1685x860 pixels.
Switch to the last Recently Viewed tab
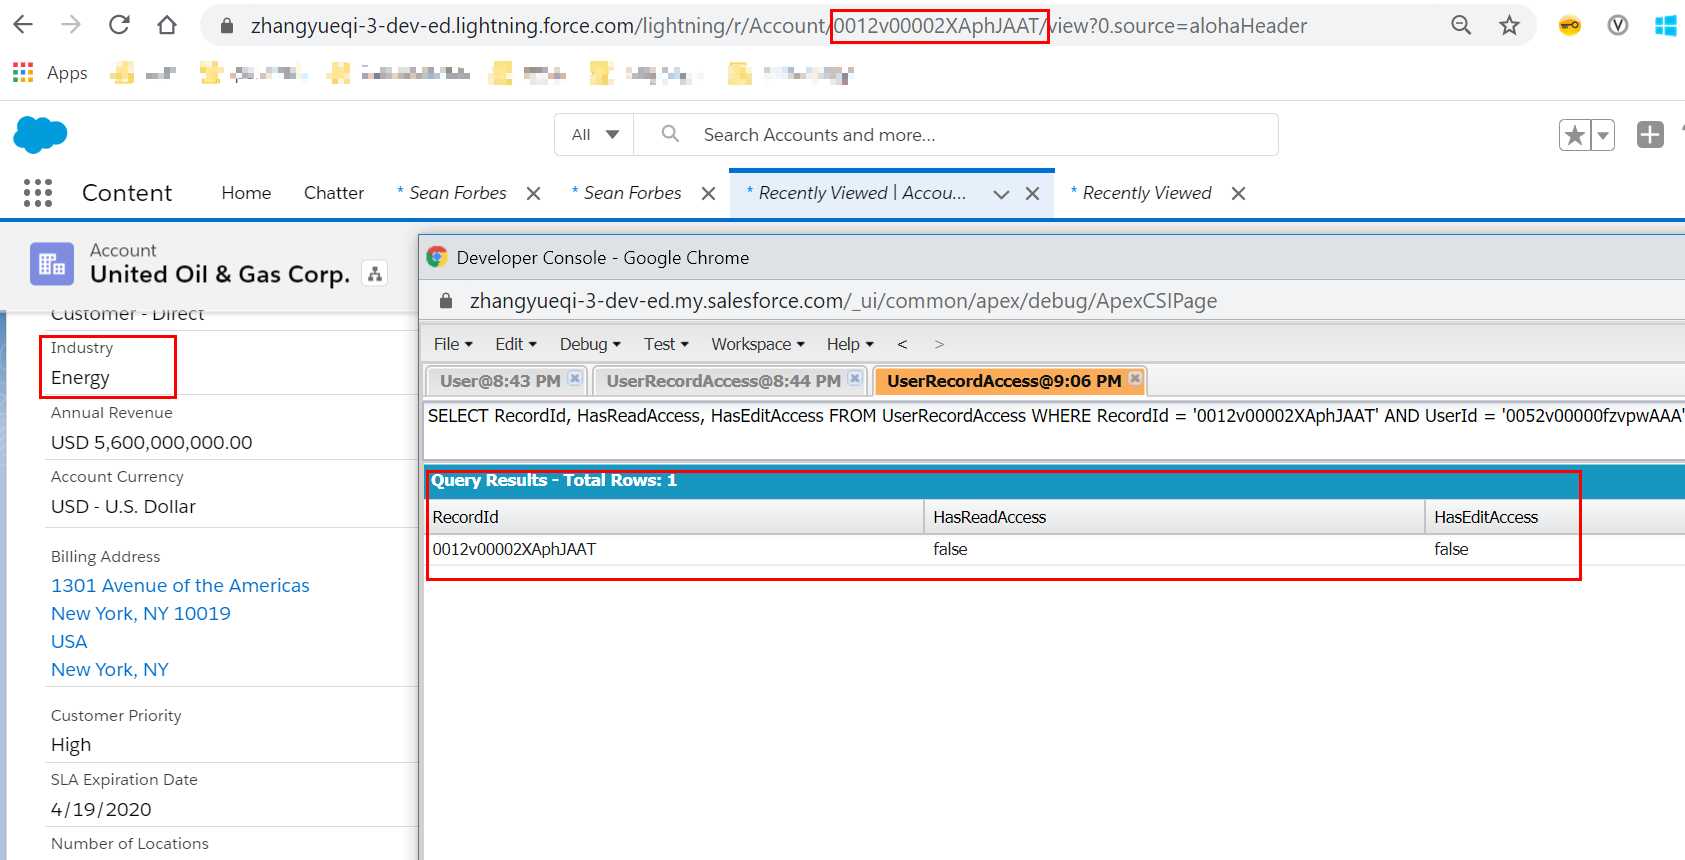(x=1147, y=193)
